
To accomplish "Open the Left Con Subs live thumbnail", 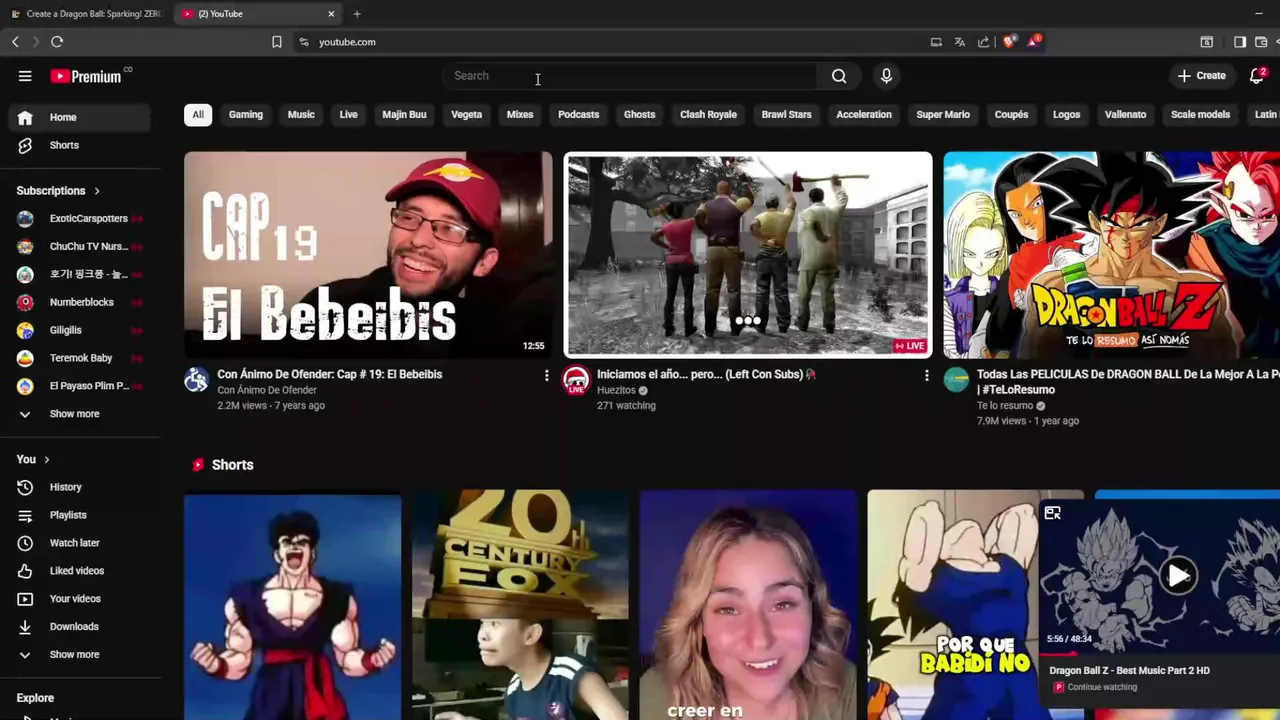I will pyautogui.click(x=748, y=254).
